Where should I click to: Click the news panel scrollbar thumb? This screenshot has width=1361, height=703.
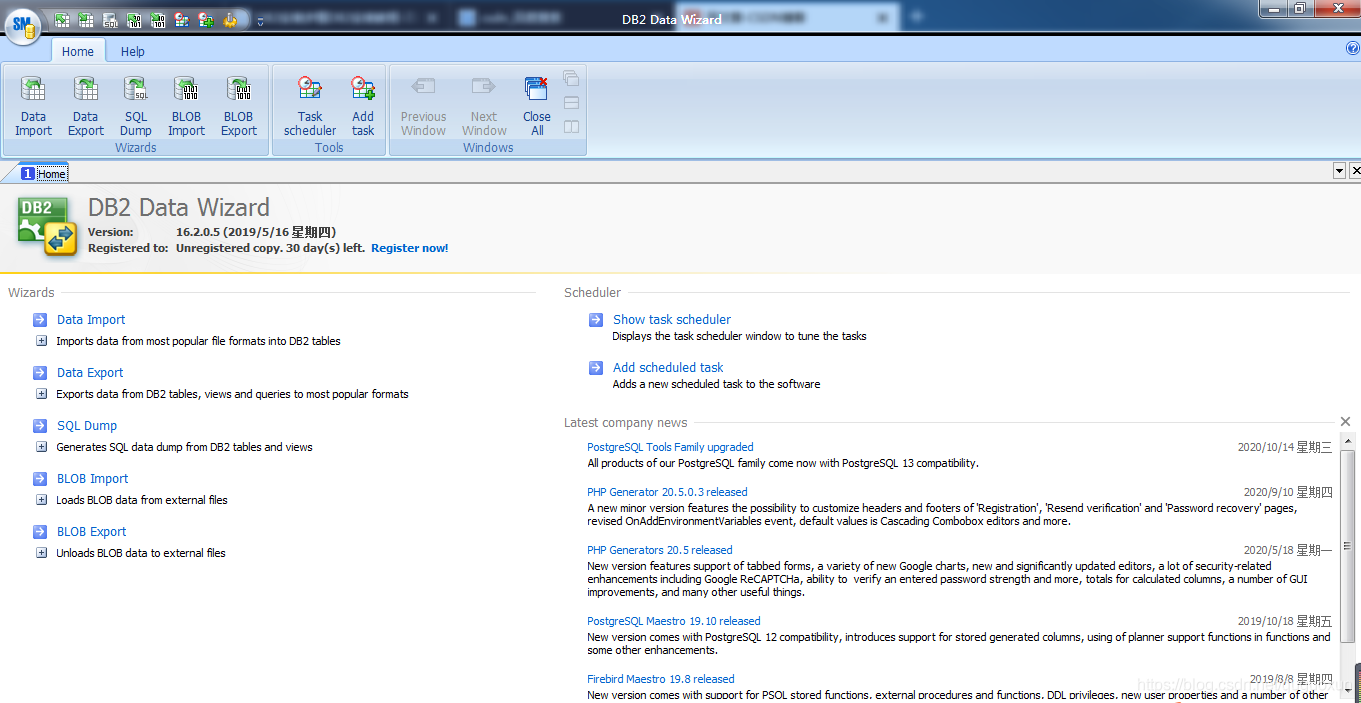pyautogui.click(x=1348, y=548)
